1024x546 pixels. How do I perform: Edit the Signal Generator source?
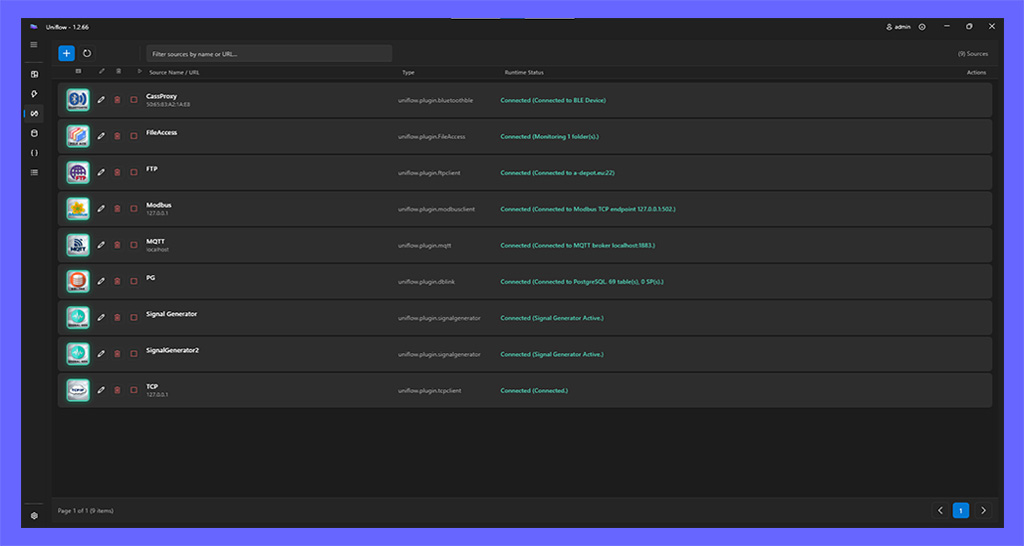coord(101,317)
